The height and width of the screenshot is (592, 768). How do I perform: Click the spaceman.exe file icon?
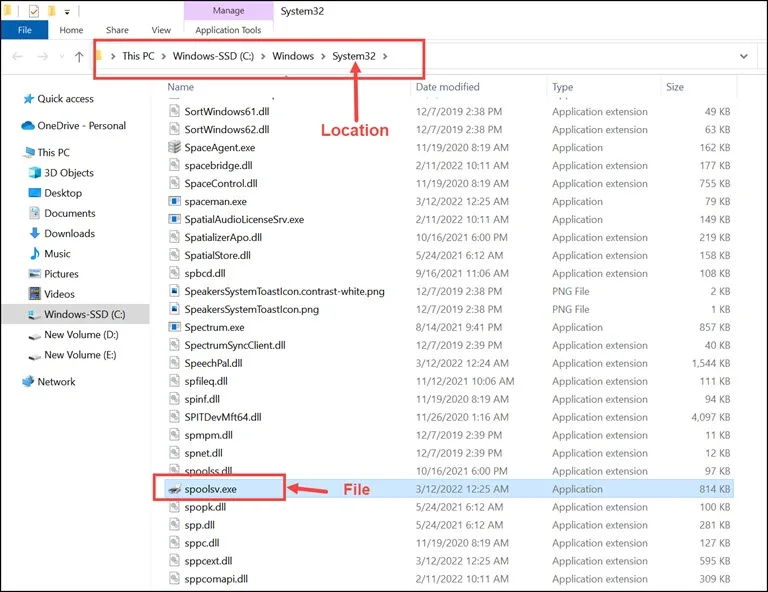point(174,201)
